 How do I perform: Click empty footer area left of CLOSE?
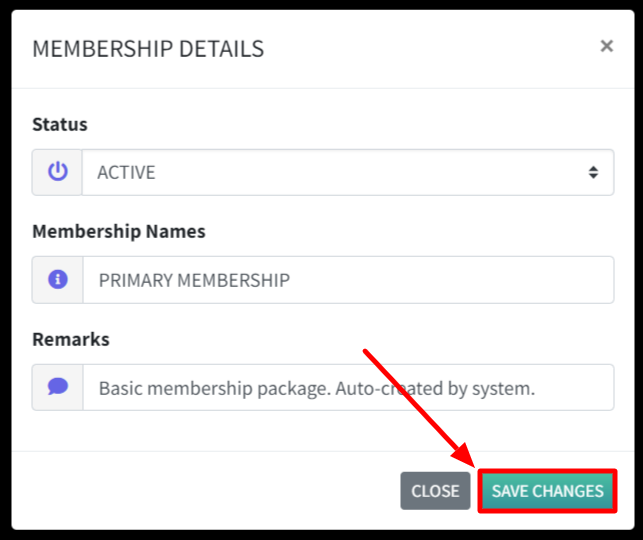(x=200, y=490)
